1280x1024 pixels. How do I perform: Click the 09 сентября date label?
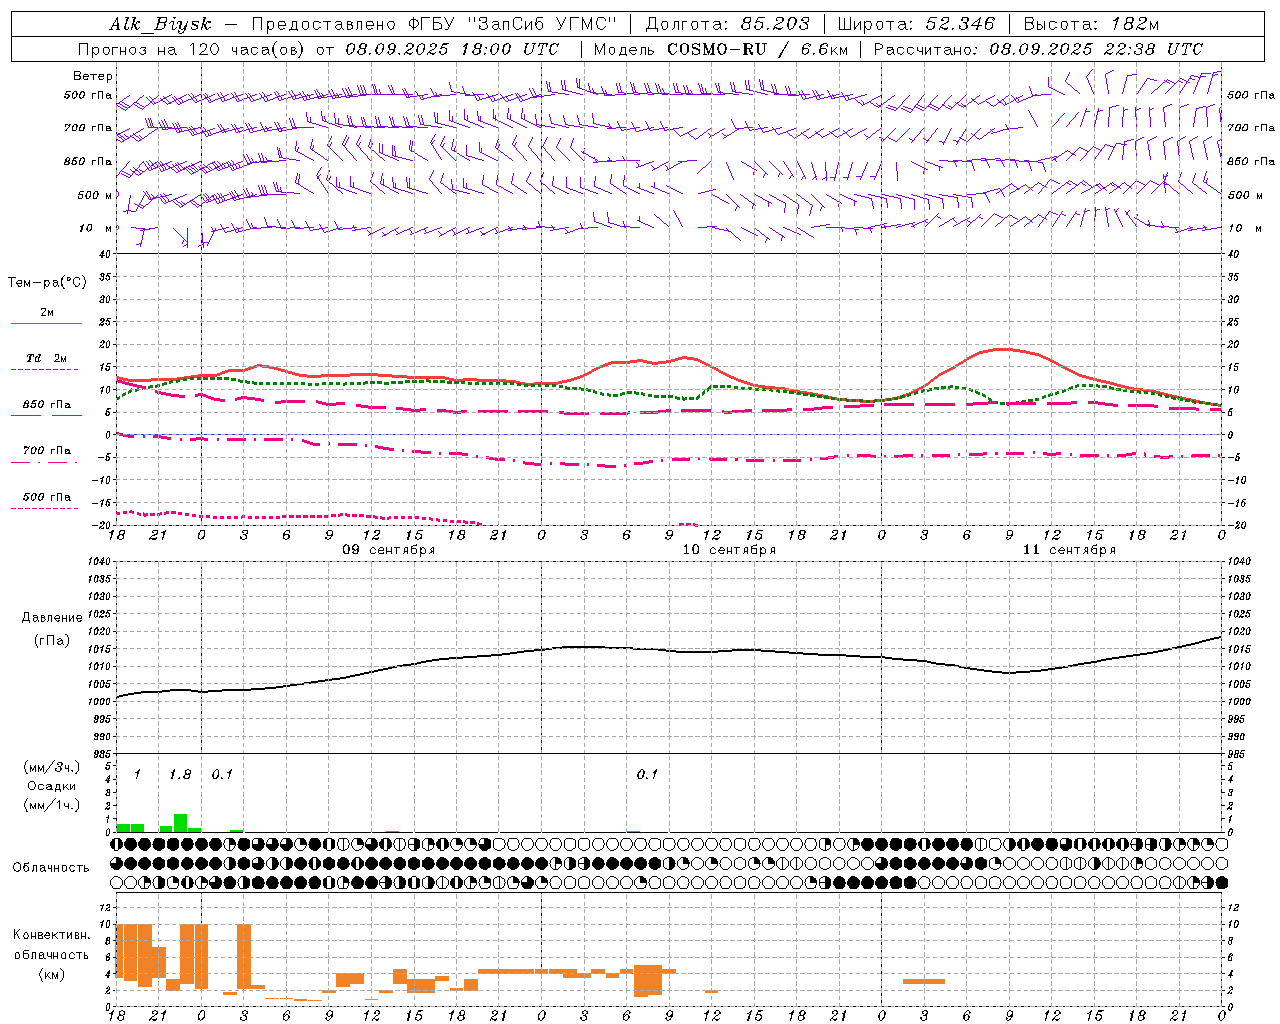388,550
